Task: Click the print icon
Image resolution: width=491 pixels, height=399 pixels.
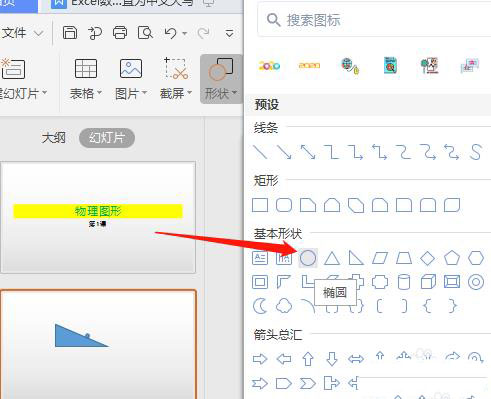Action: point(120,33)
